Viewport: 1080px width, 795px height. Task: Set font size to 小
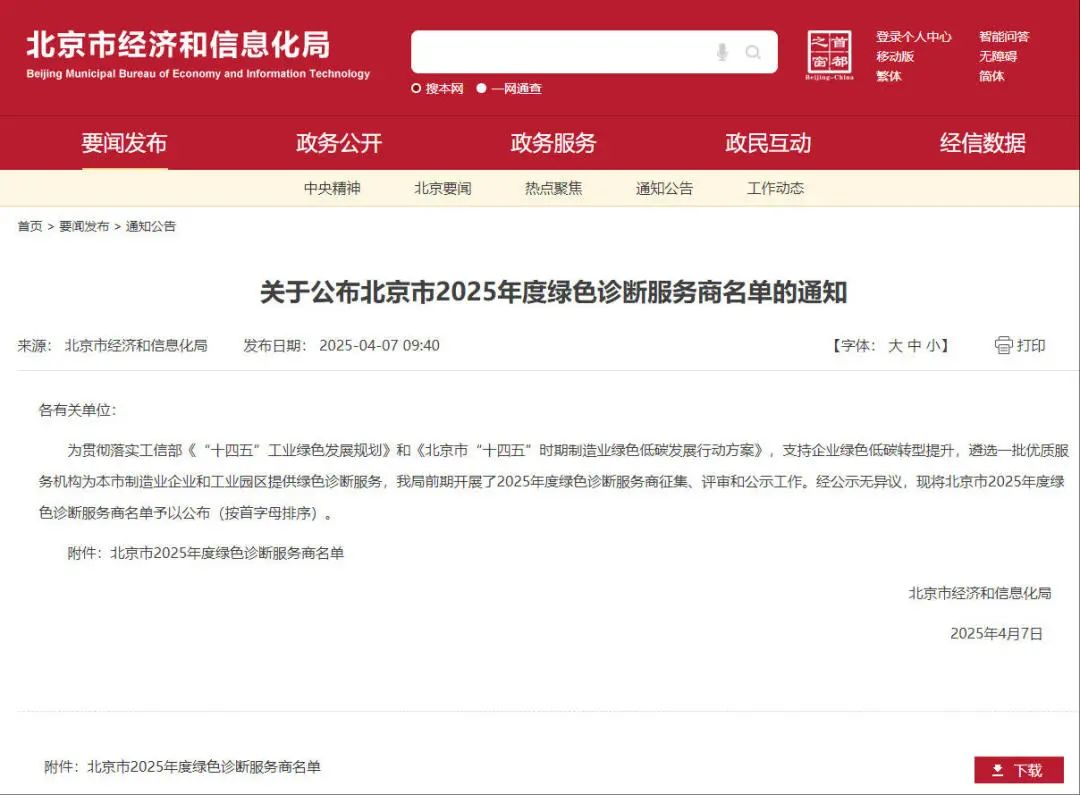933,345
